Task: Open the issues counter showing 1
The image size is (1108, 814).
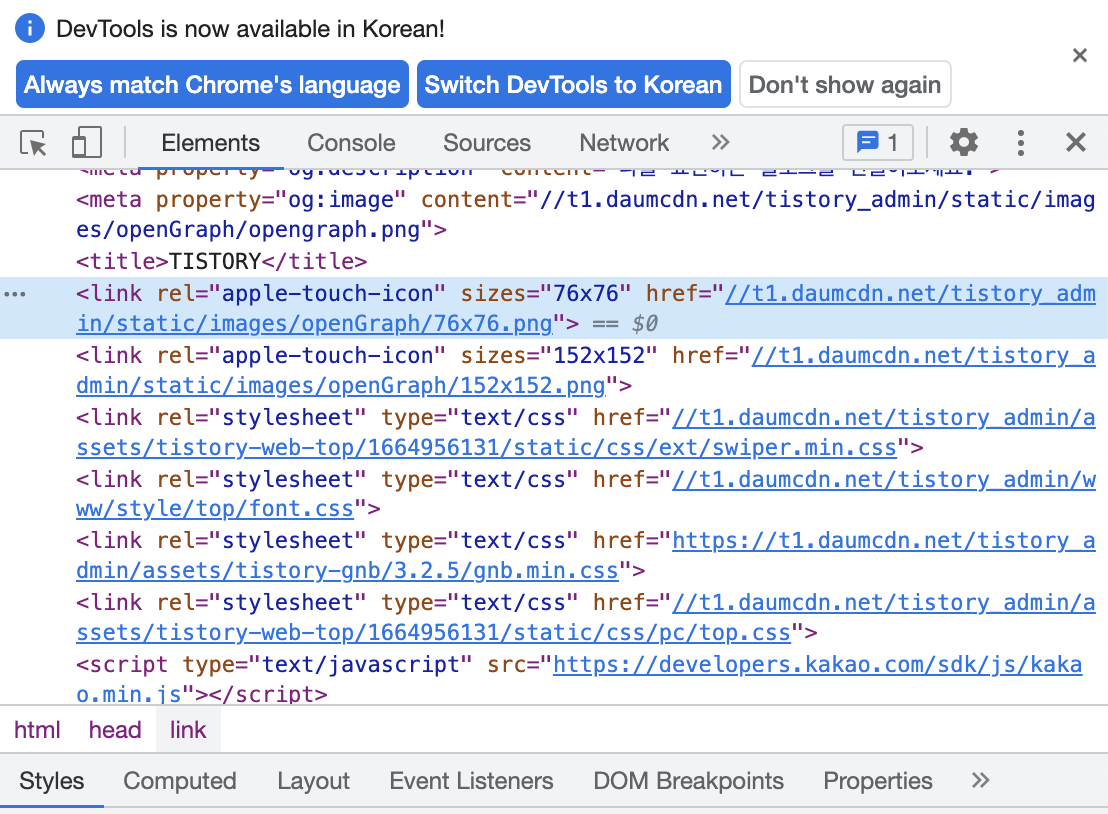Action: (x=878, y=143)
